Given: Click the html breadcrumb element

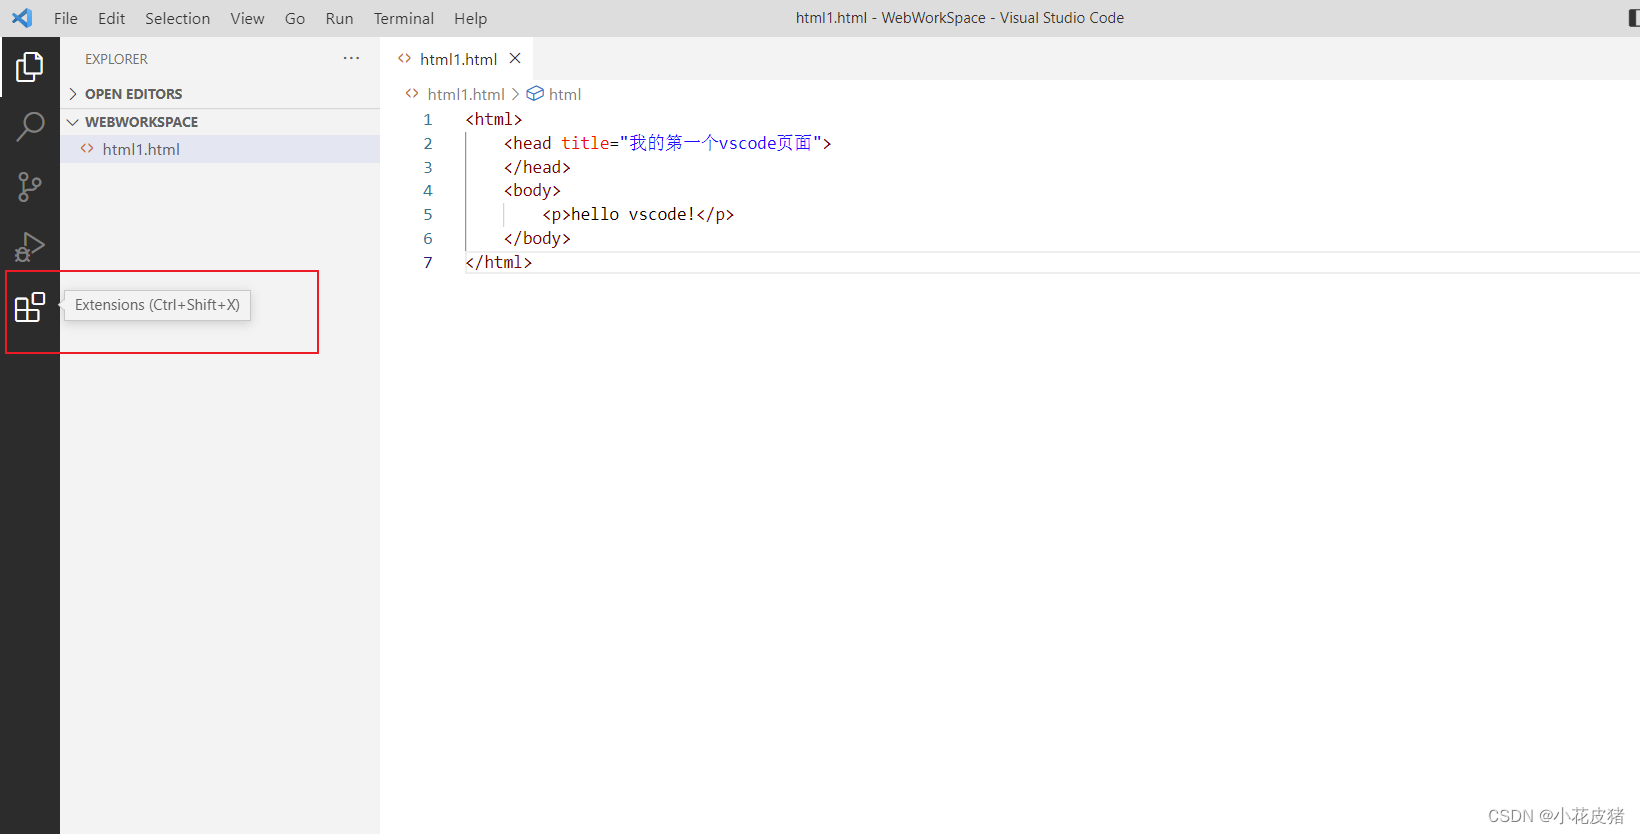Looking at the screenshot, I should (565, 94).
